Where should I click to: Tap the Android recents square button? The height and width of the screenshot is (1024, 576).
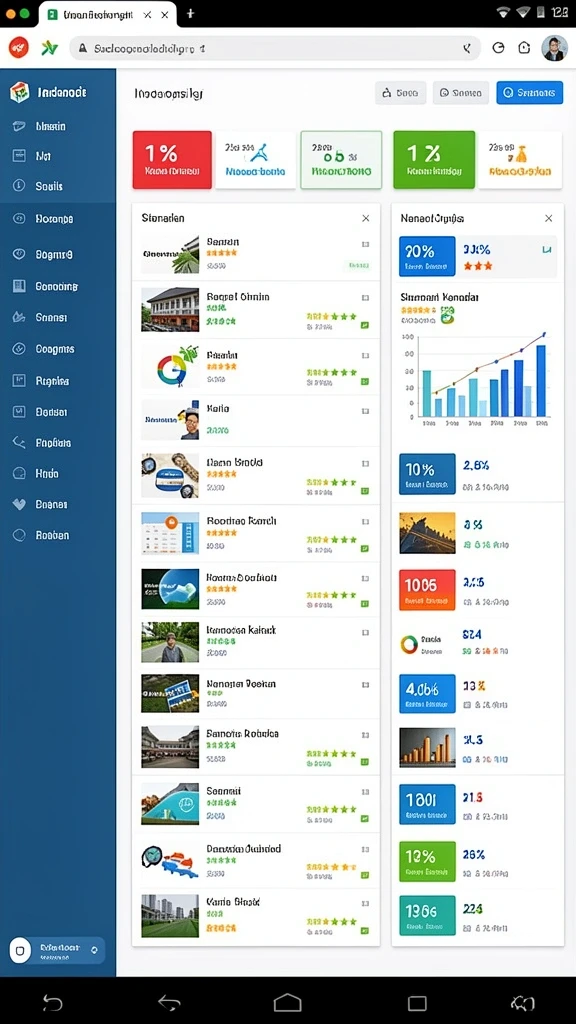coord(417,1002)
